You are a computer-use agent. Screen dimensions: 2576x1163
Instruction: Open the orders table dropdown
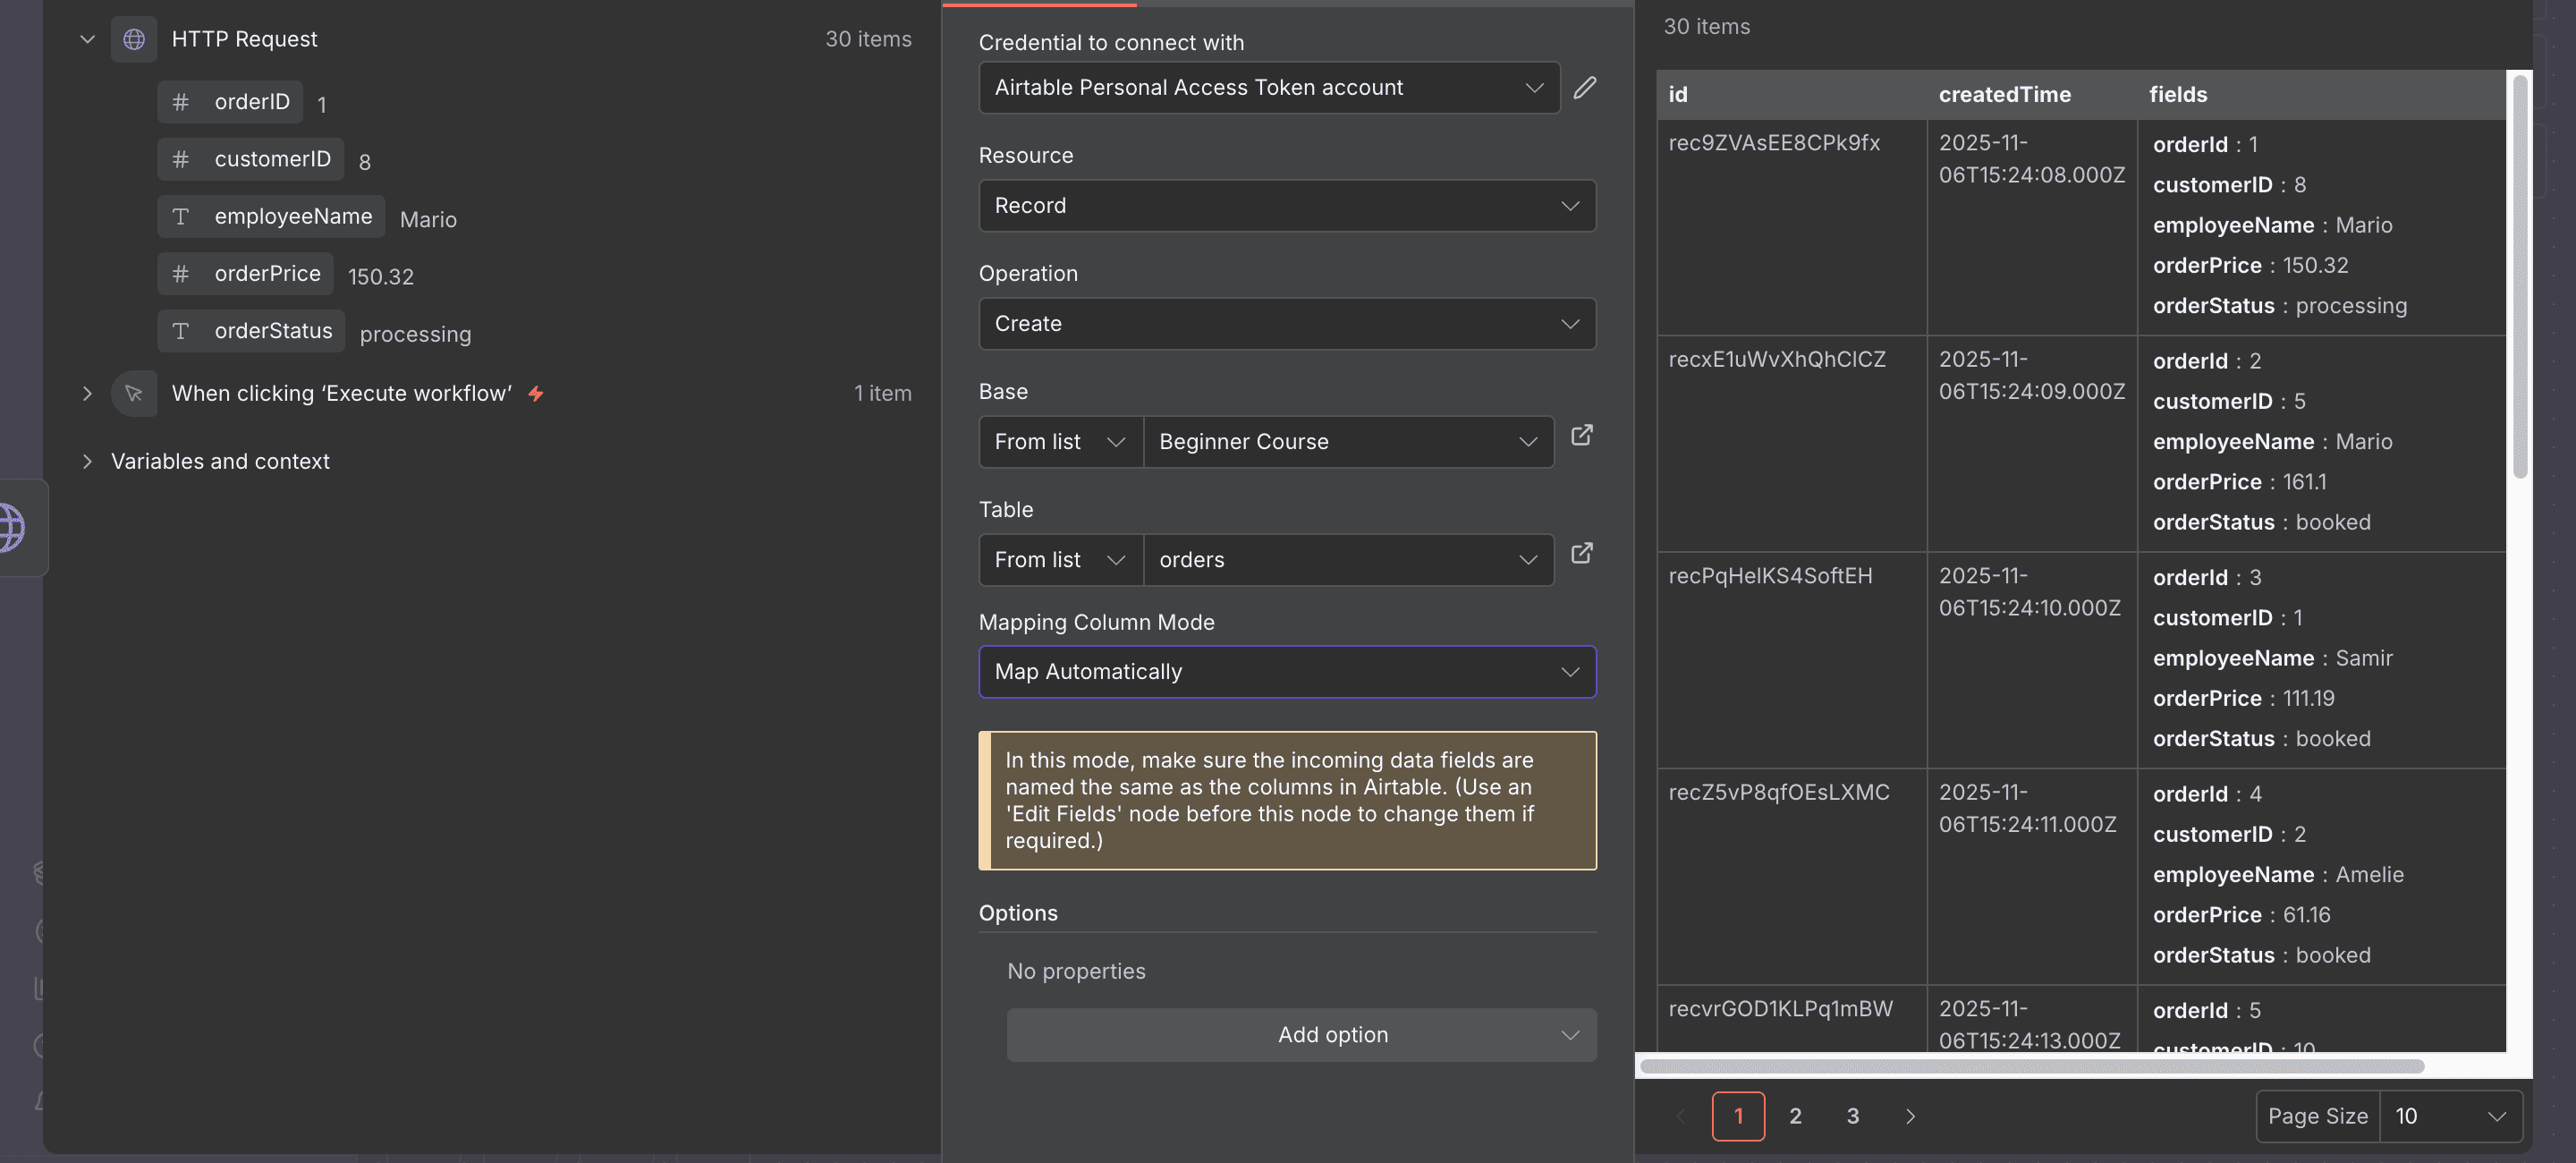(x=1348, y=560)
